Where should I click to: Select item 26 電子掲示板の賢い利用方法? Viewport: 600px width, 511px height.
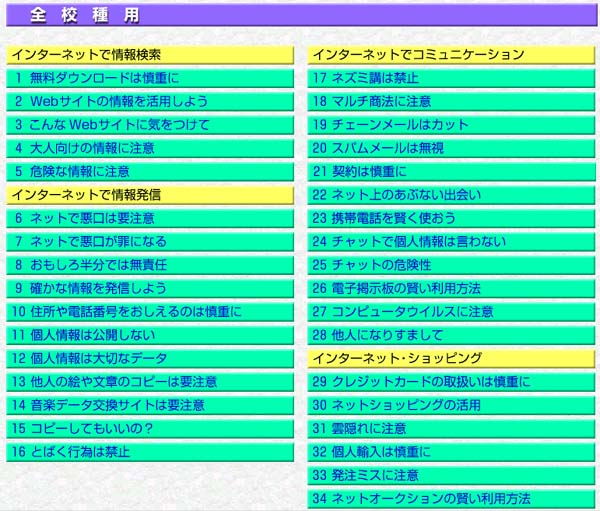(x=451, y=289)
